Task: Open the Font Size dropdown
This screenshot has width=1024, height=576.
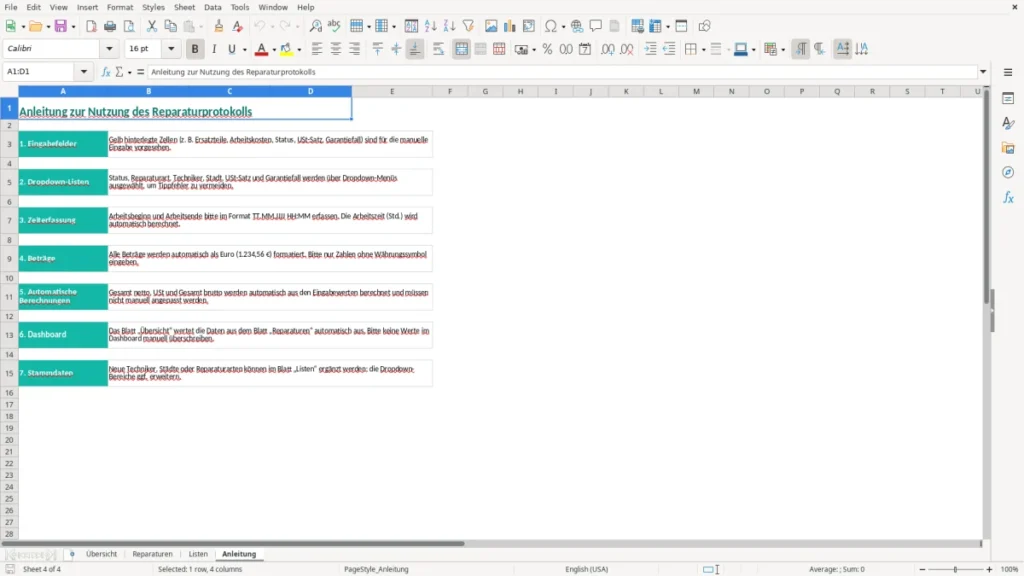Action: [x=171, y=48]
